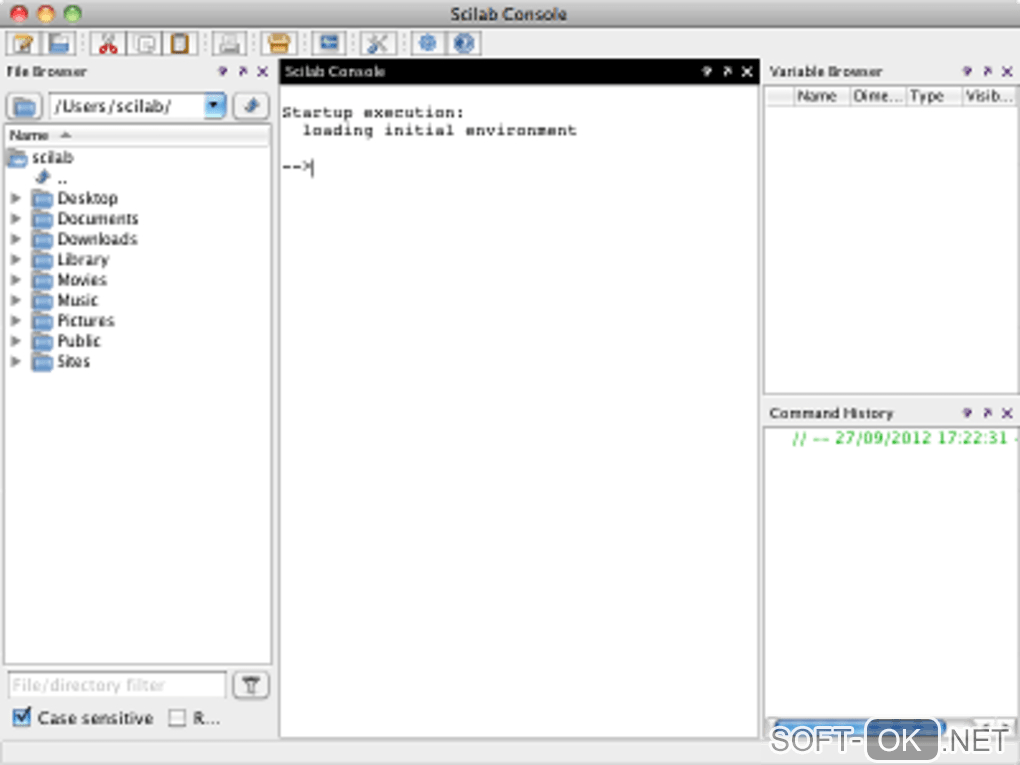Click the Type column header
The image size is (1020, 765).
(x=933, y=96)
